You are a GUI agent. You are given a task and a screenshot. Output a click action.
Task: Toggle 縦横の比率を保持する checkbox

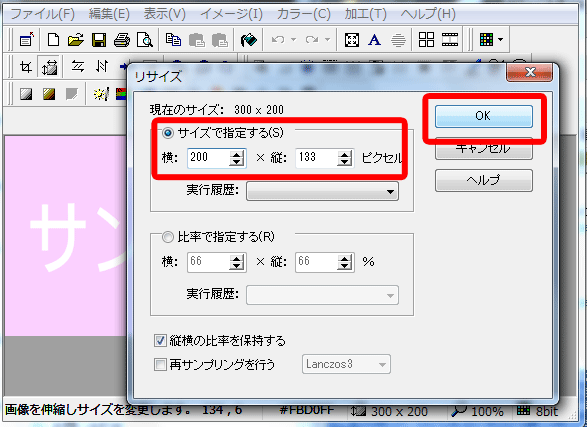point(160,341)
